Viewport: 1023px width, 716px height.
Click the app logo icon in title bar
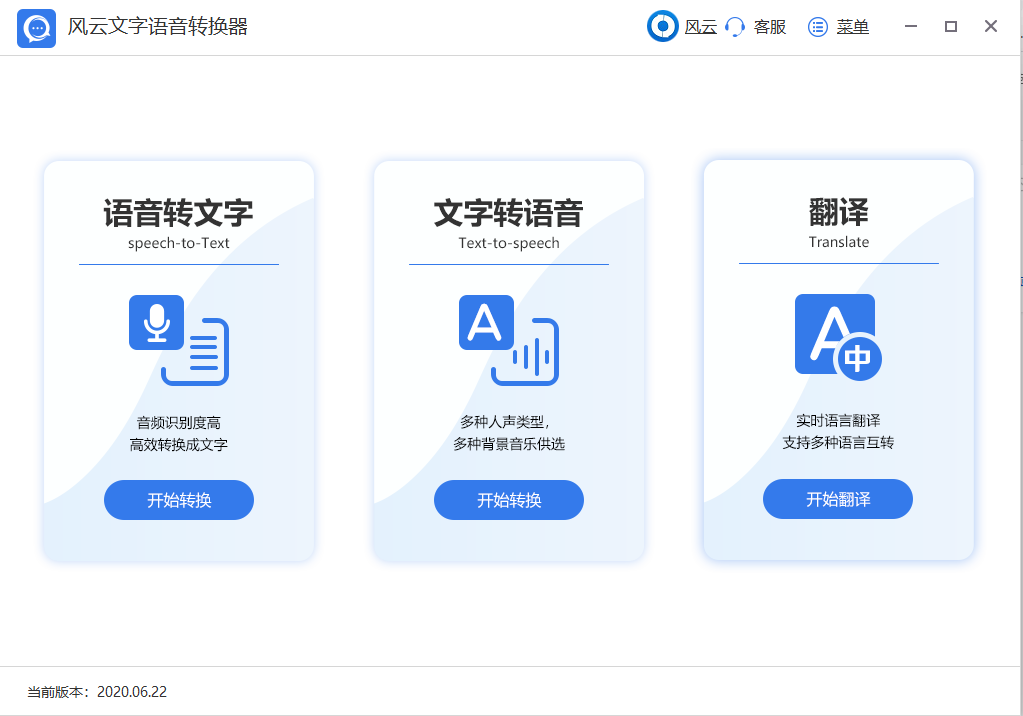[35, 28]
